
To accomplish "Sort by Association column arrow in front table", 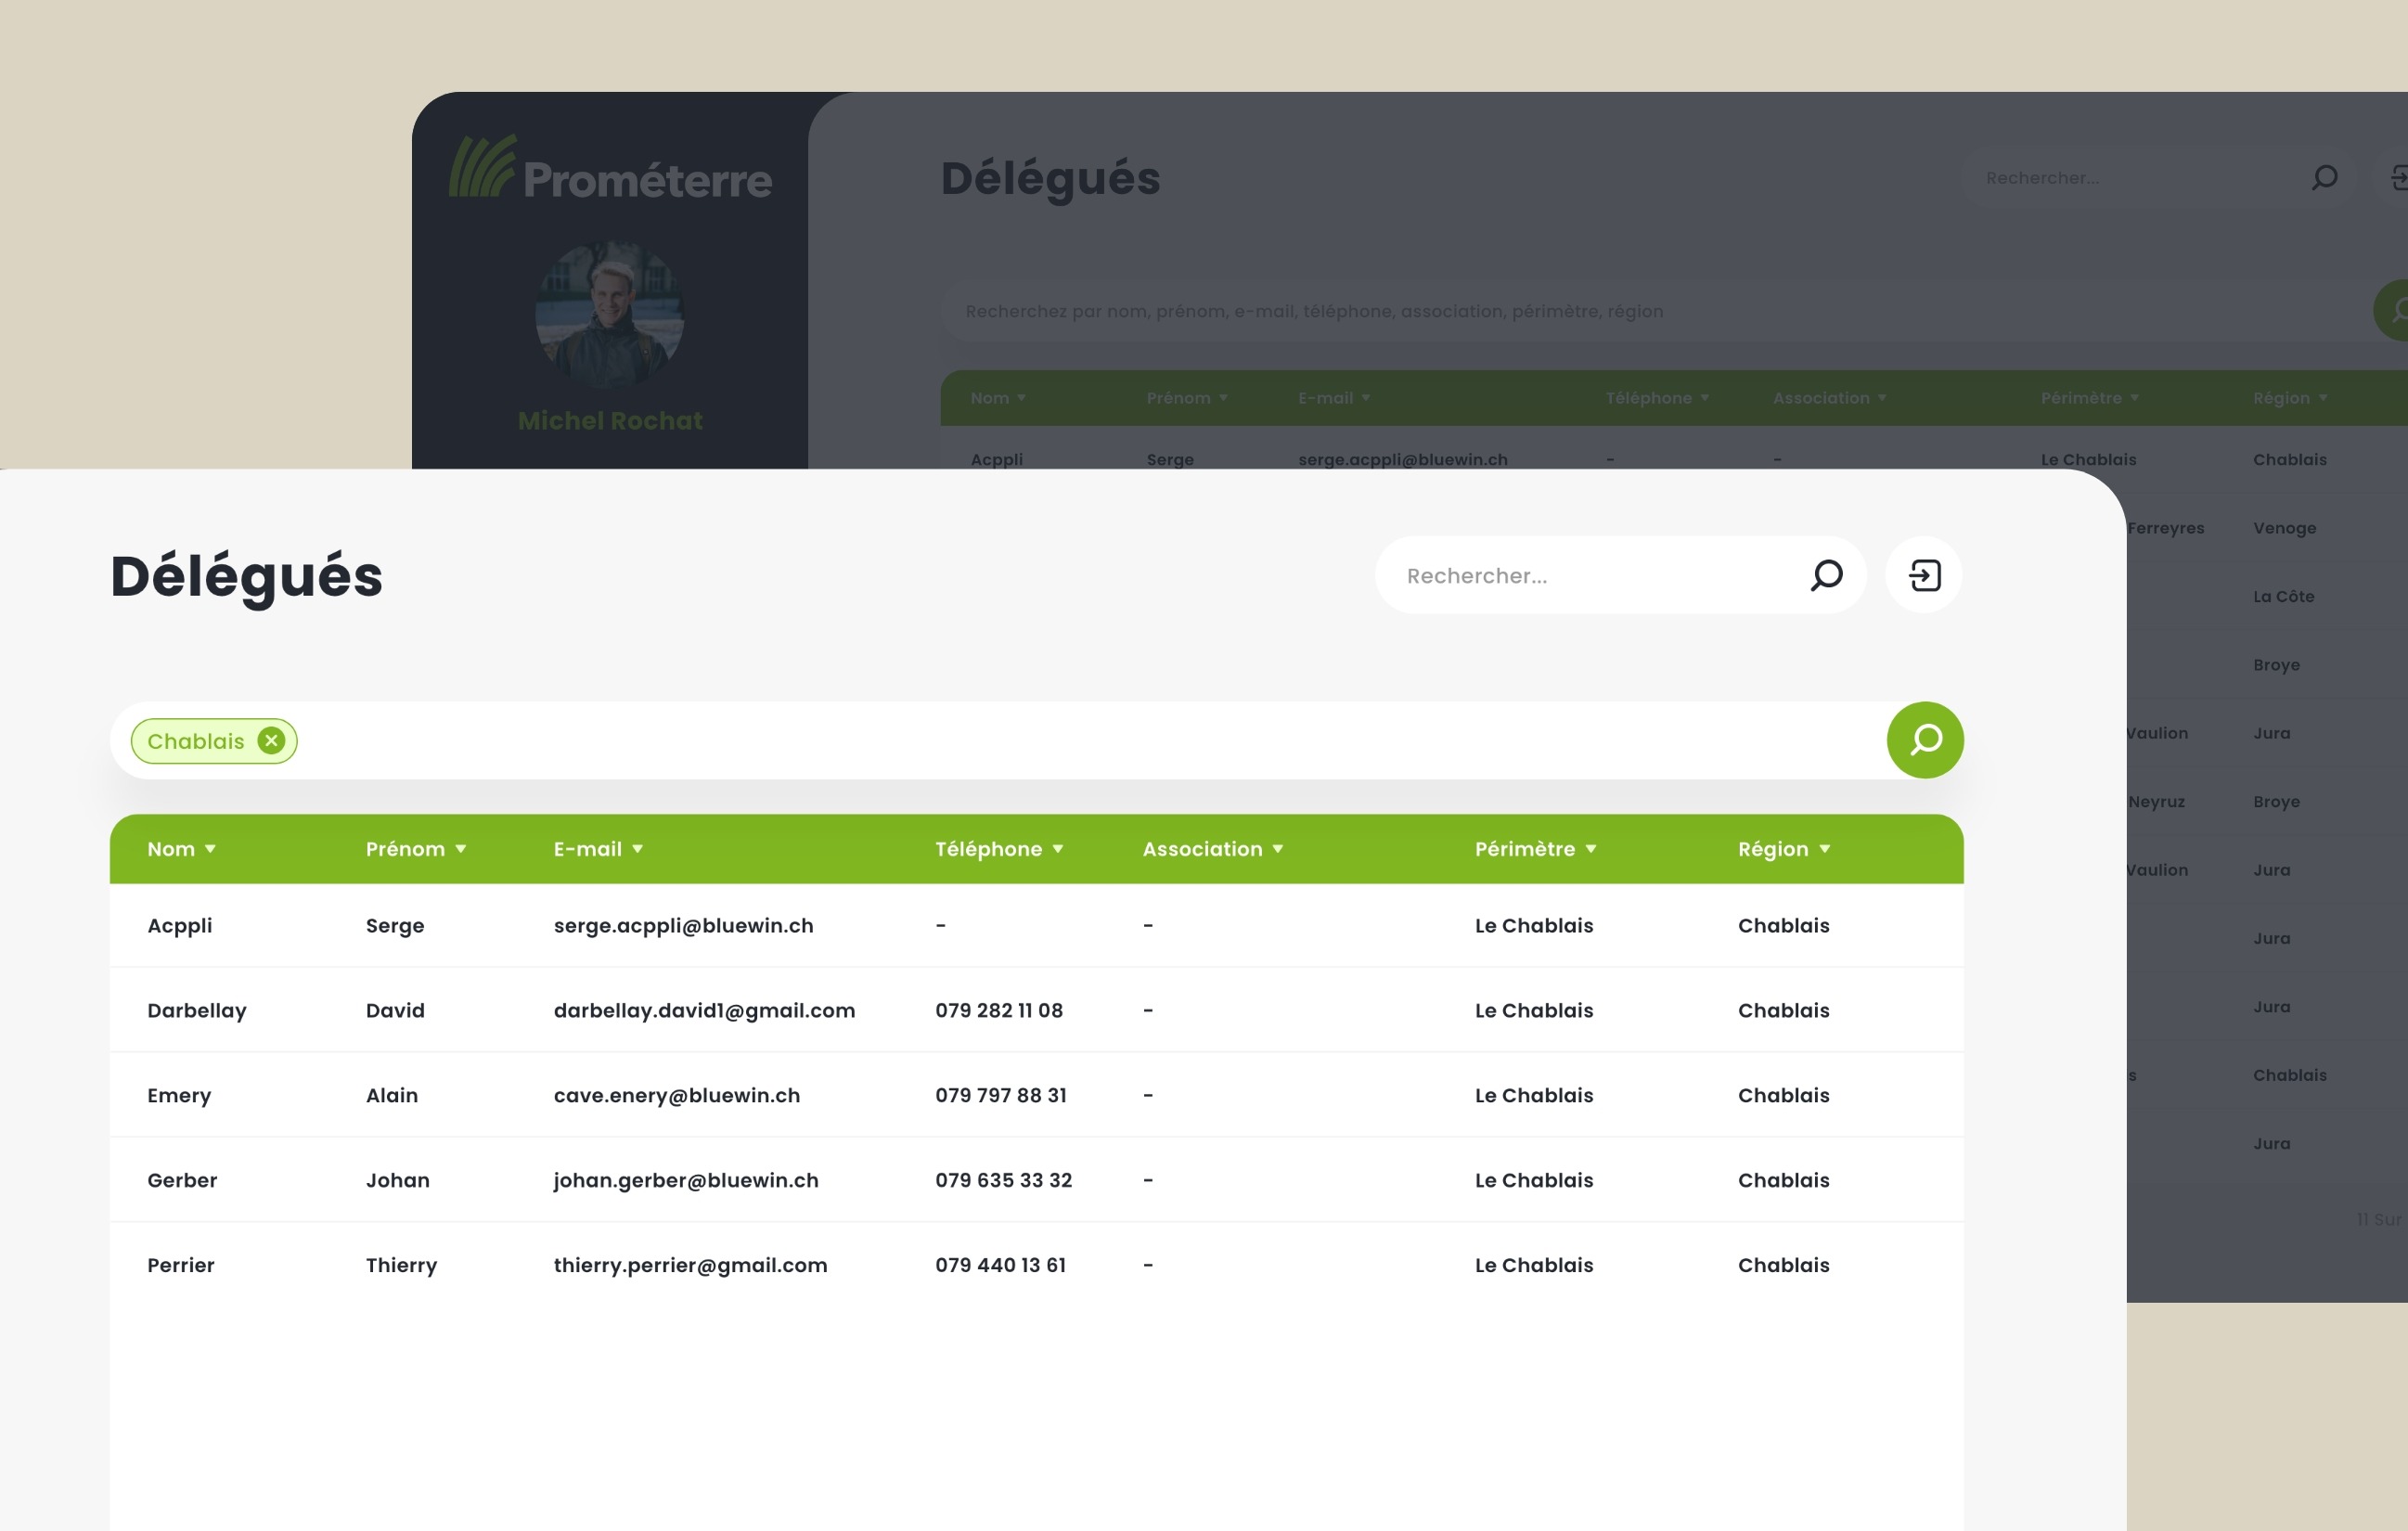I will coord(1278,849).
